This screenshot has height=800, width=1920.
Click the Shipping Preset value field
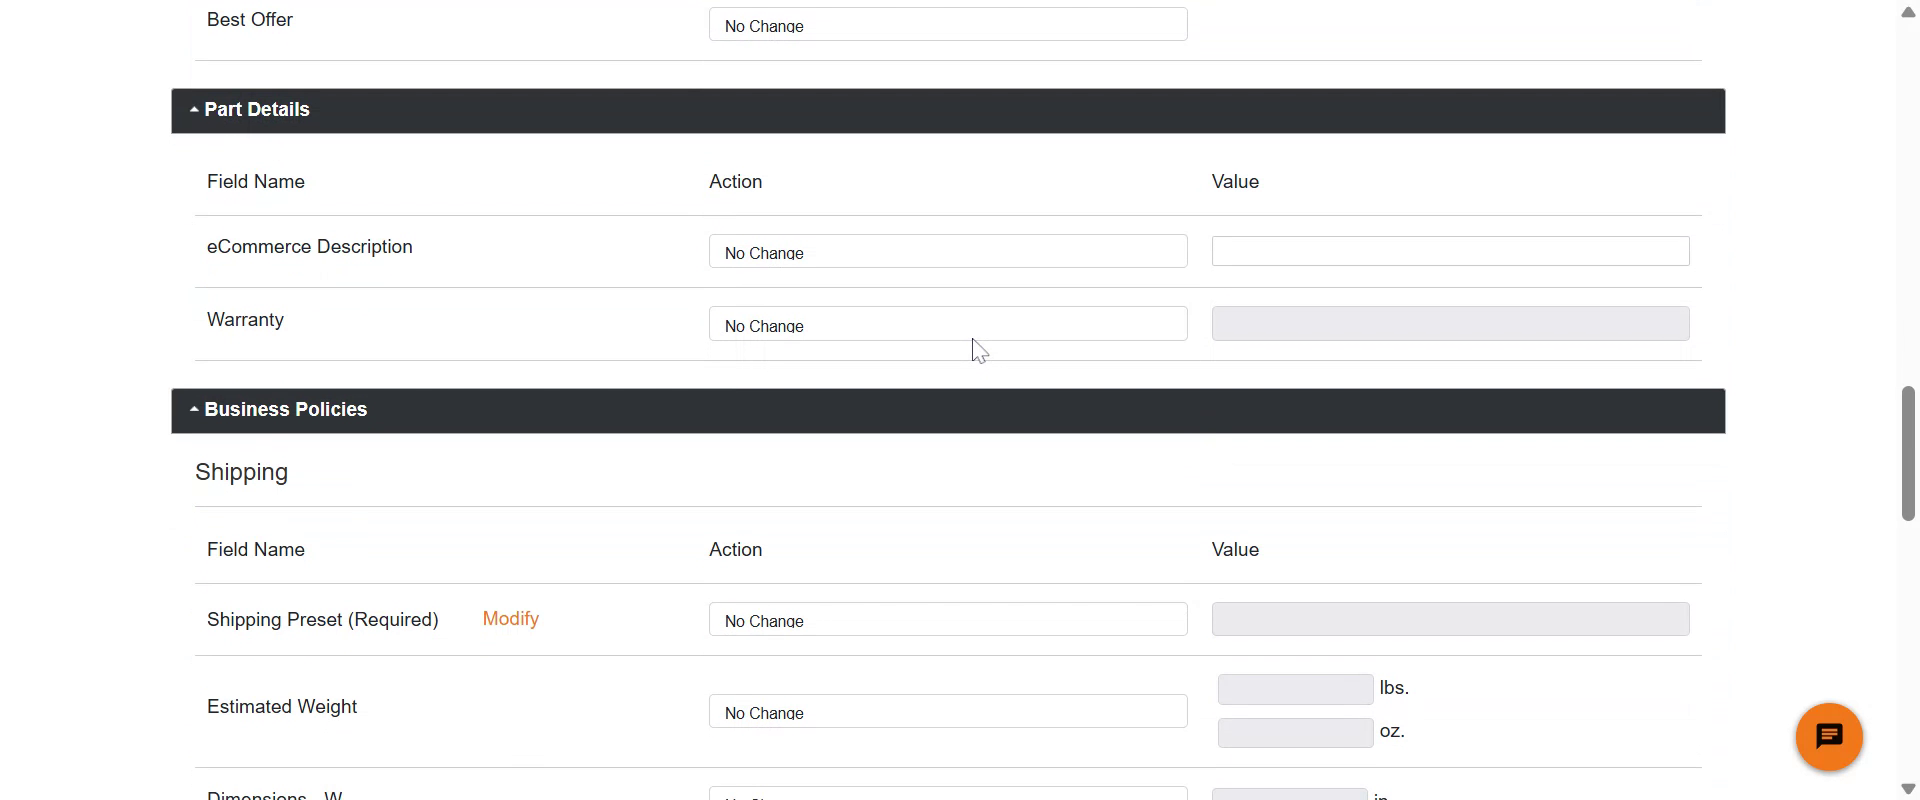click(x=1450, y=619)
